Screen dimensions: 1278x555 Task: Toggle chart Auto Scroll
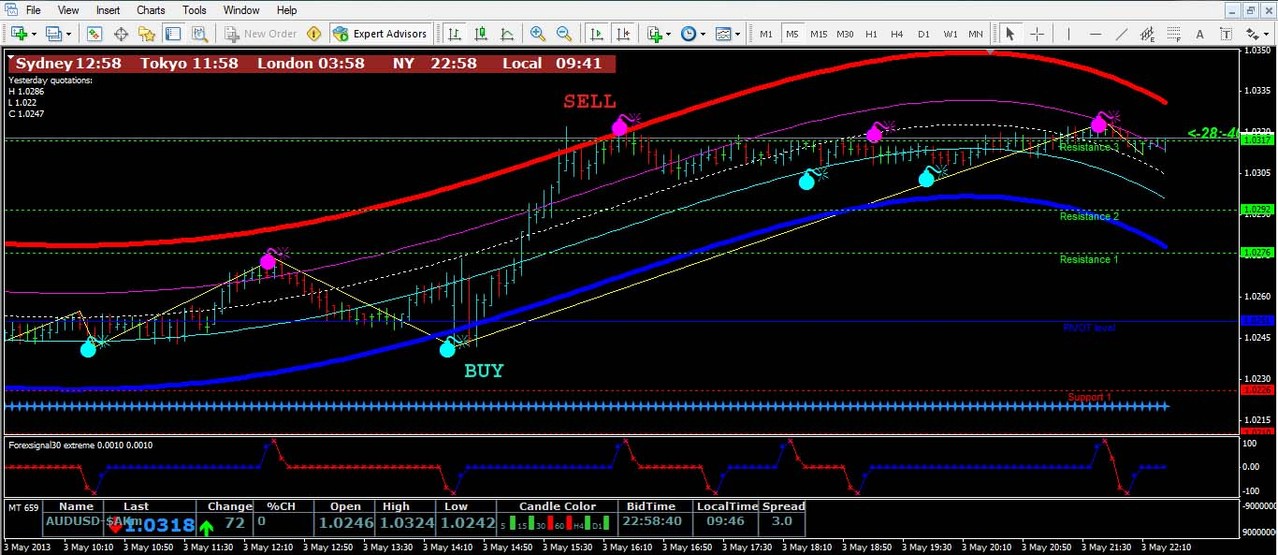click(x=597, y=33)
